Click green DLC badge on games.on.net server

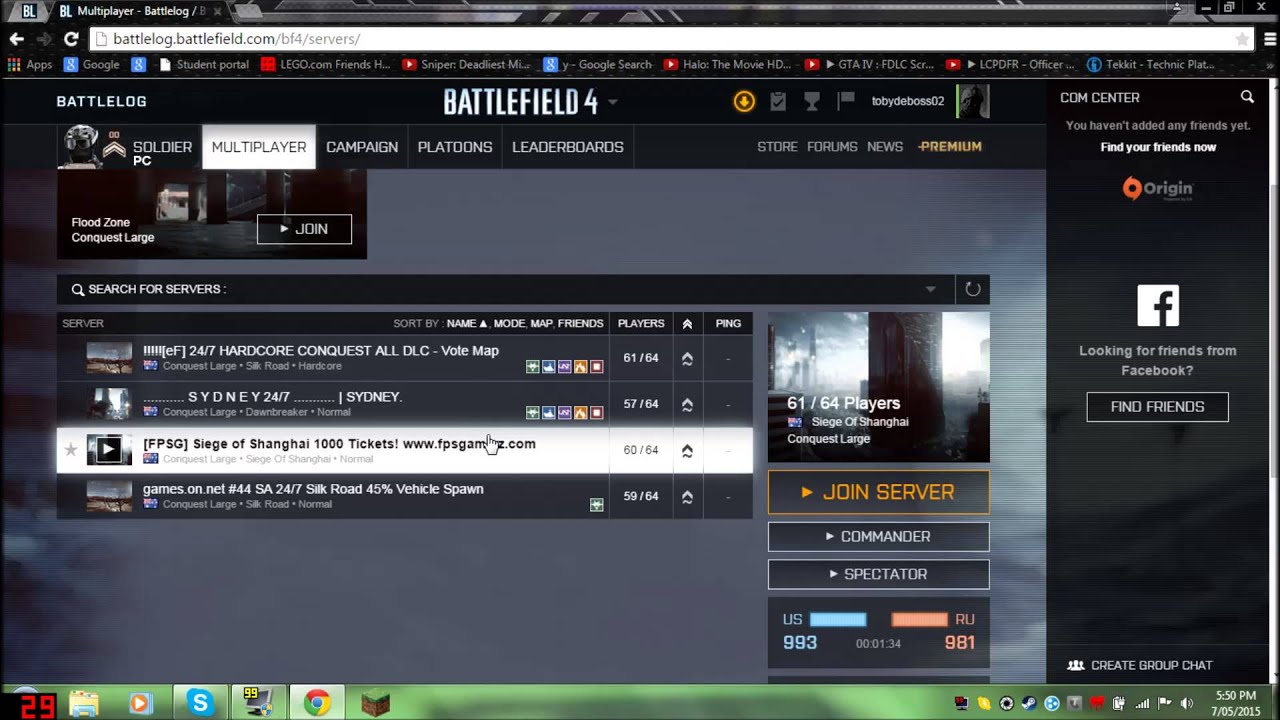coord(597,505)
